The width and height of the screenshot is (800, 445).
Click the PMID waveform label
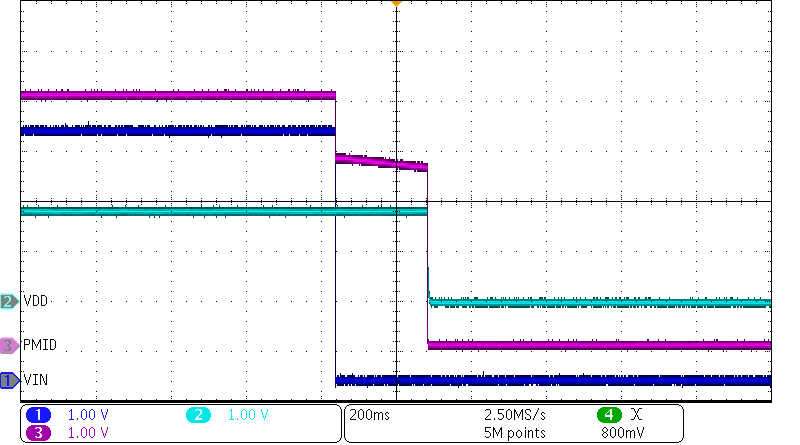pyautogui.click(x=39, y=345)
